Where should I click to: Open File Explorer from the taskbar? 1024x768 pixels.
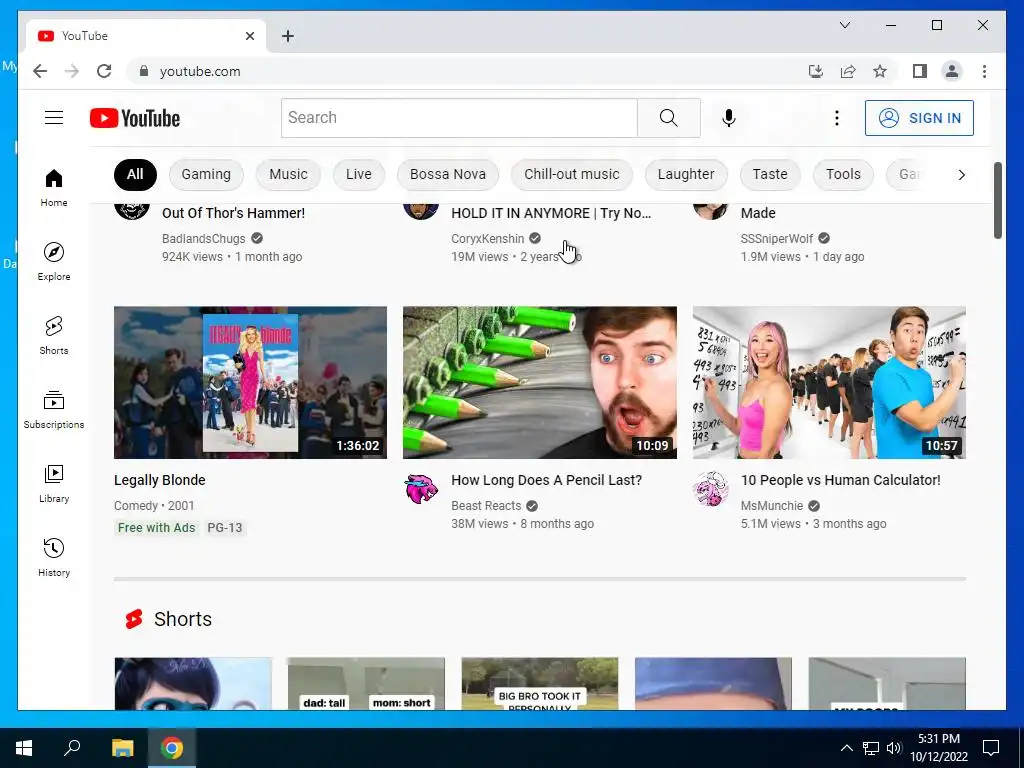(122, 748)
